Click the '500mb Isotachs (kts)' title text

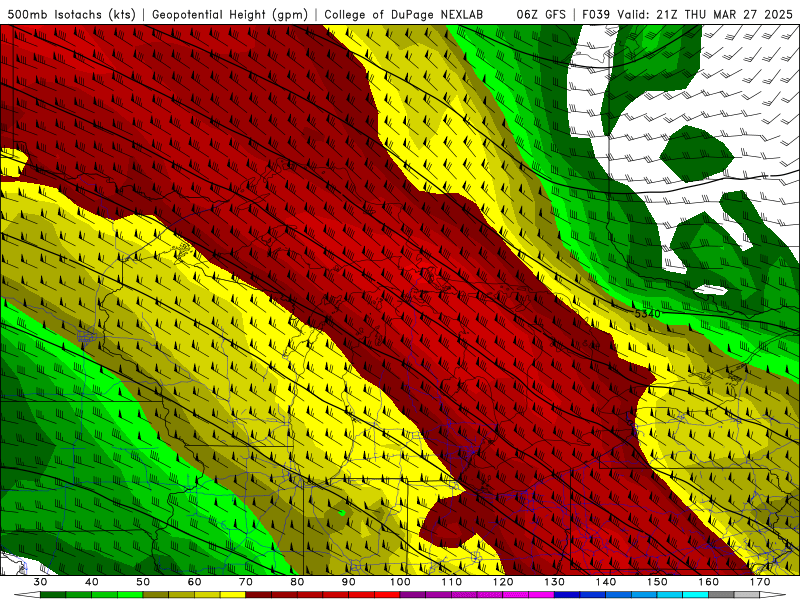[71, 14]
